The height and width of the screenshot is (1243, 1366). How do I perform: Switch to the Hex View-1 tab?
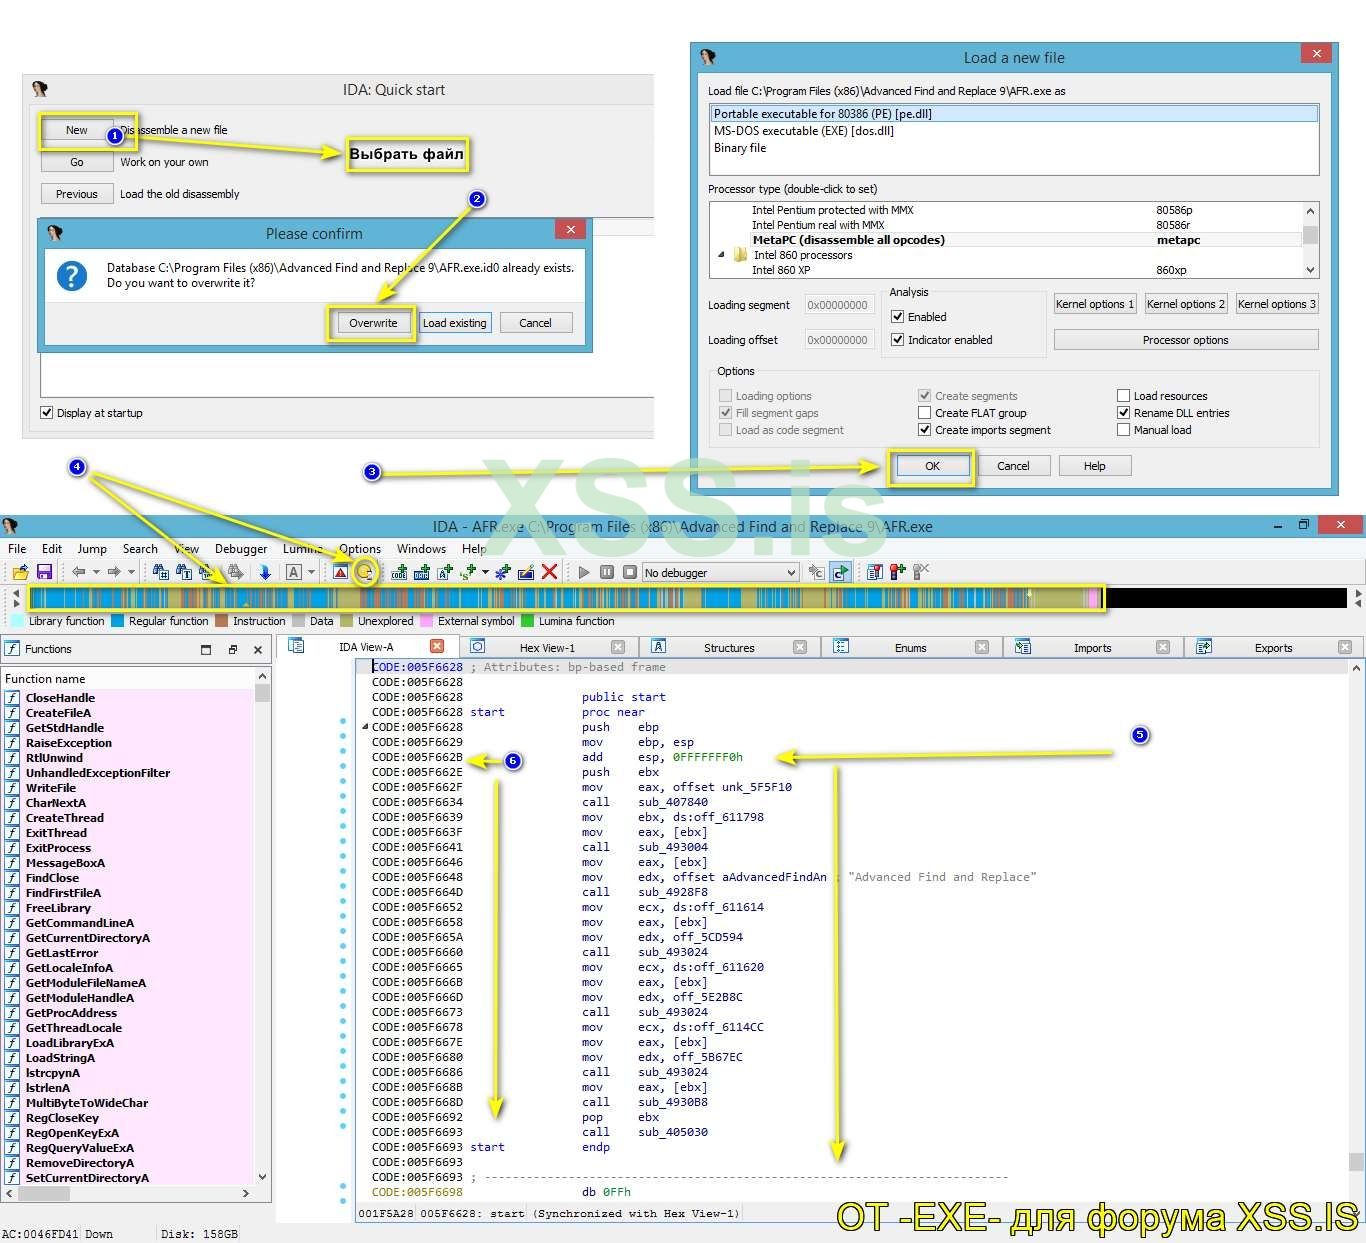tap(547, 647)
